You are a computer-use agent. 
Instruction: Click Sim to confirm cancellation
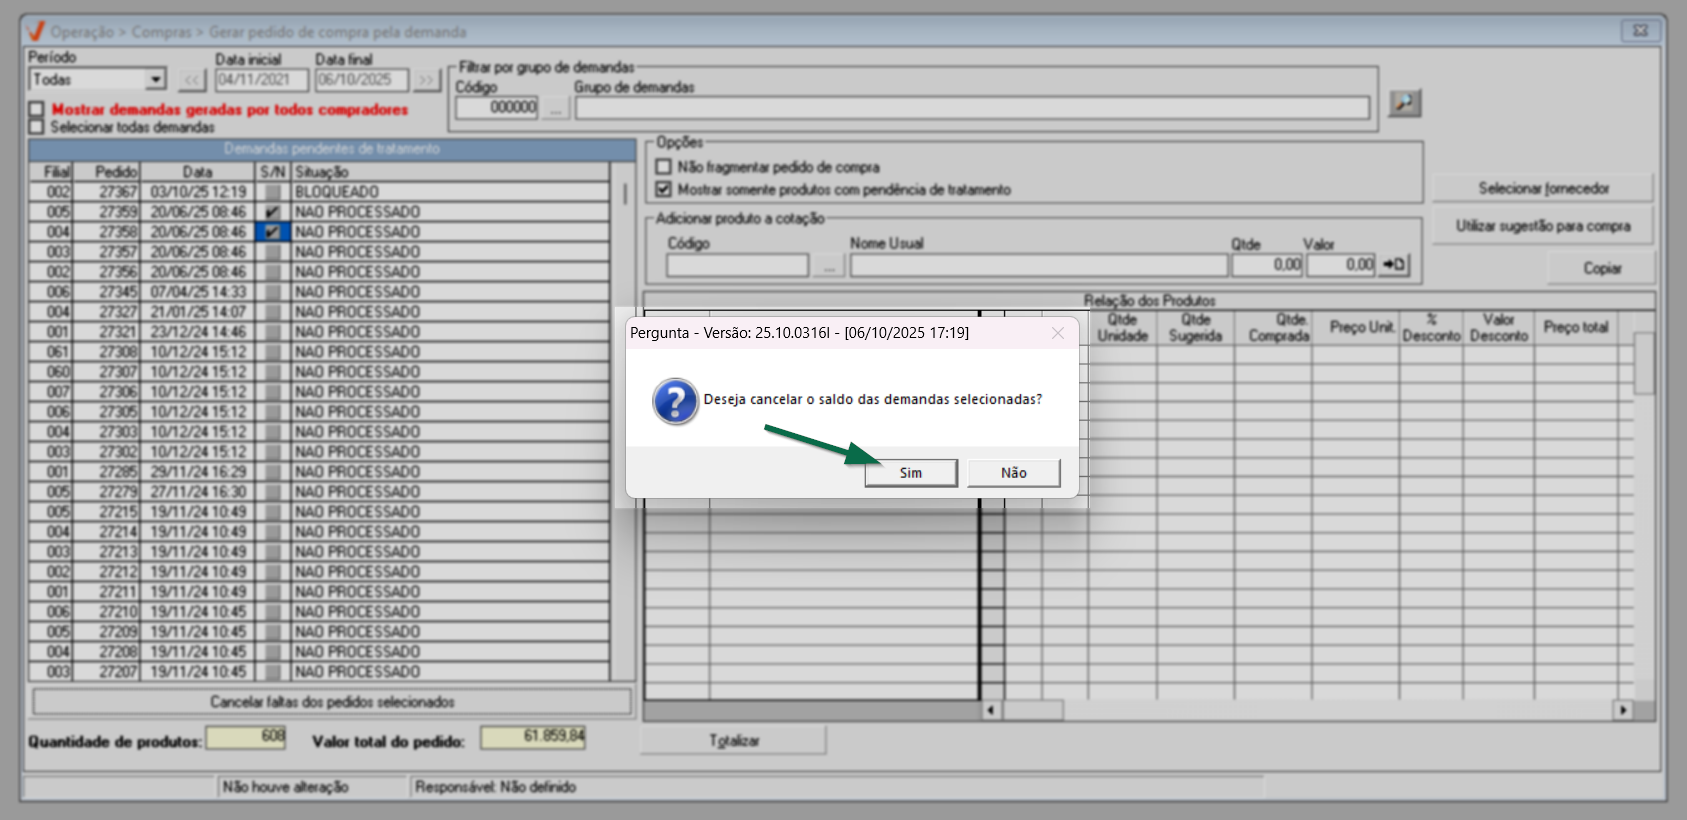pos(910,473)
